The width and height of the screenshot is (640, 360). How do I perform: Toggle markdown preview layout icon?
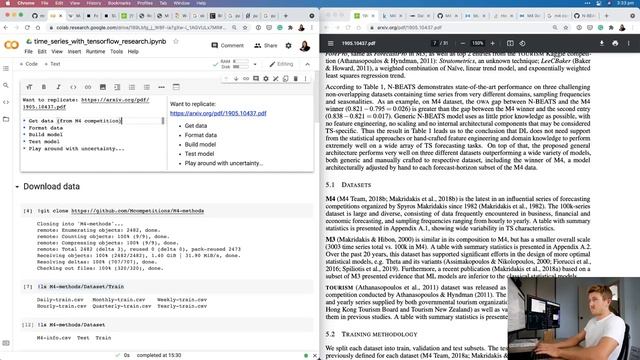(176, 87)
